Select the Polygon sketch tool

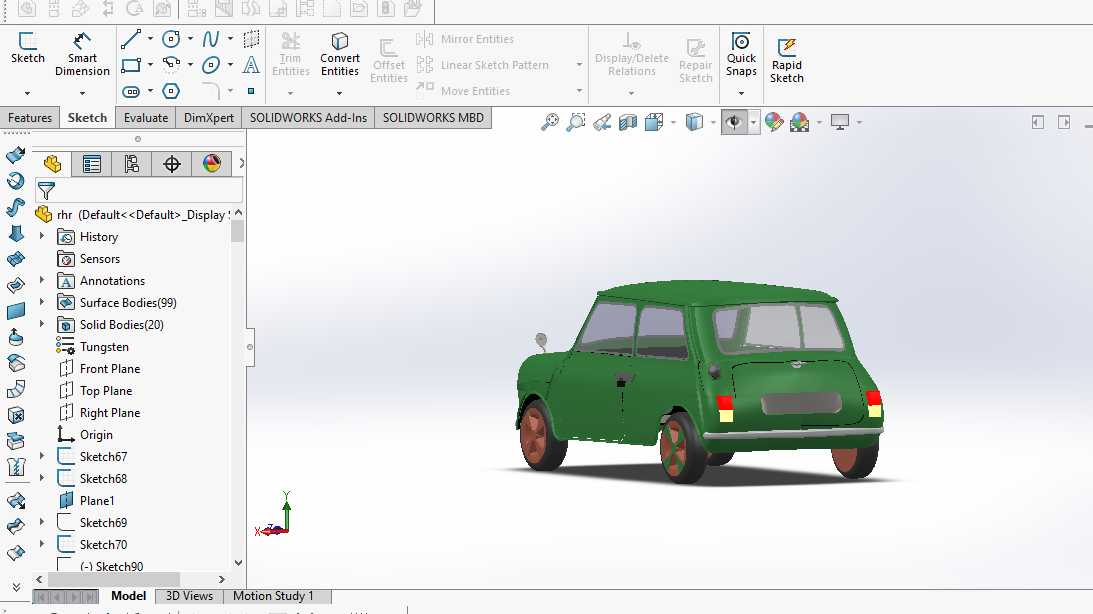pos(171,91)
